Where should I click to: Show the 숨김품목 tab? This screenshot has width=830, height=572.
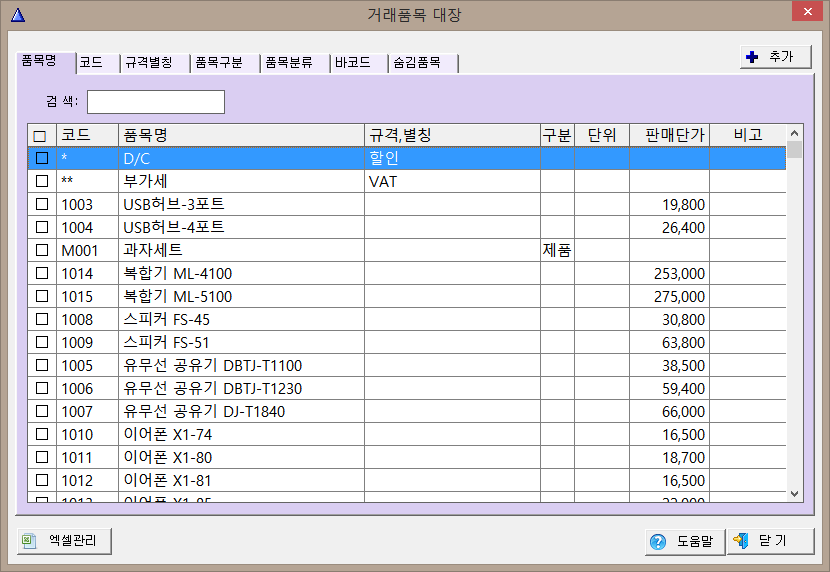click(423, 63)
